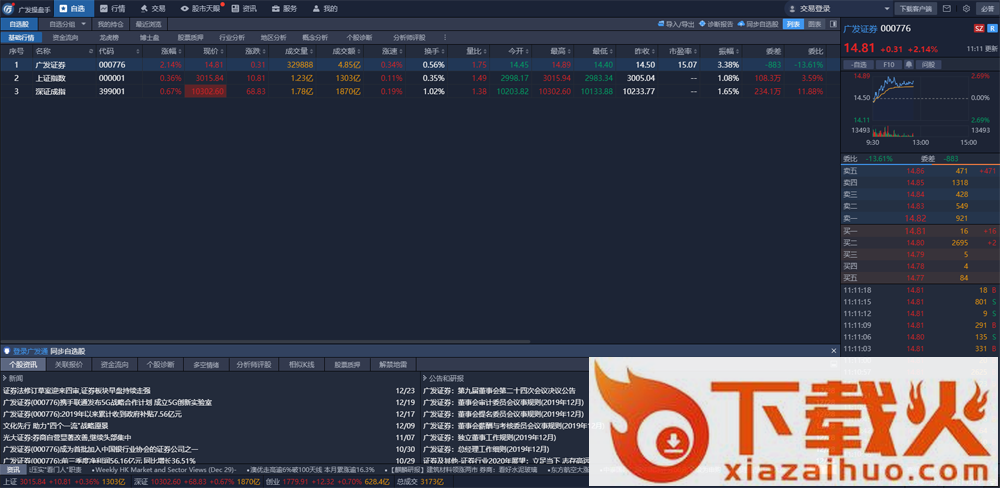Screen dimensions: 1000x488
Task: Open the 多空情绪 bottom tab
Action: [x=205, y=365]
